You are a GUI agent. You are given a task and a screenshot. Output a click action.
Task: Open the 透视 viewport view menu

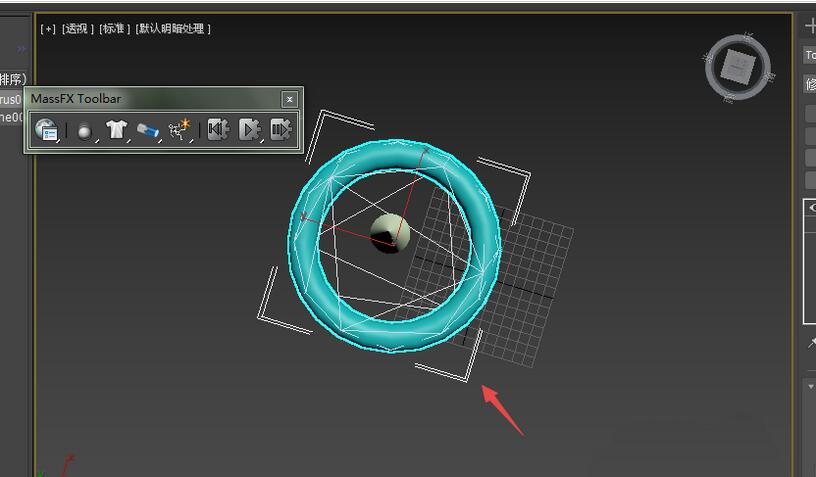coord(77,29)
